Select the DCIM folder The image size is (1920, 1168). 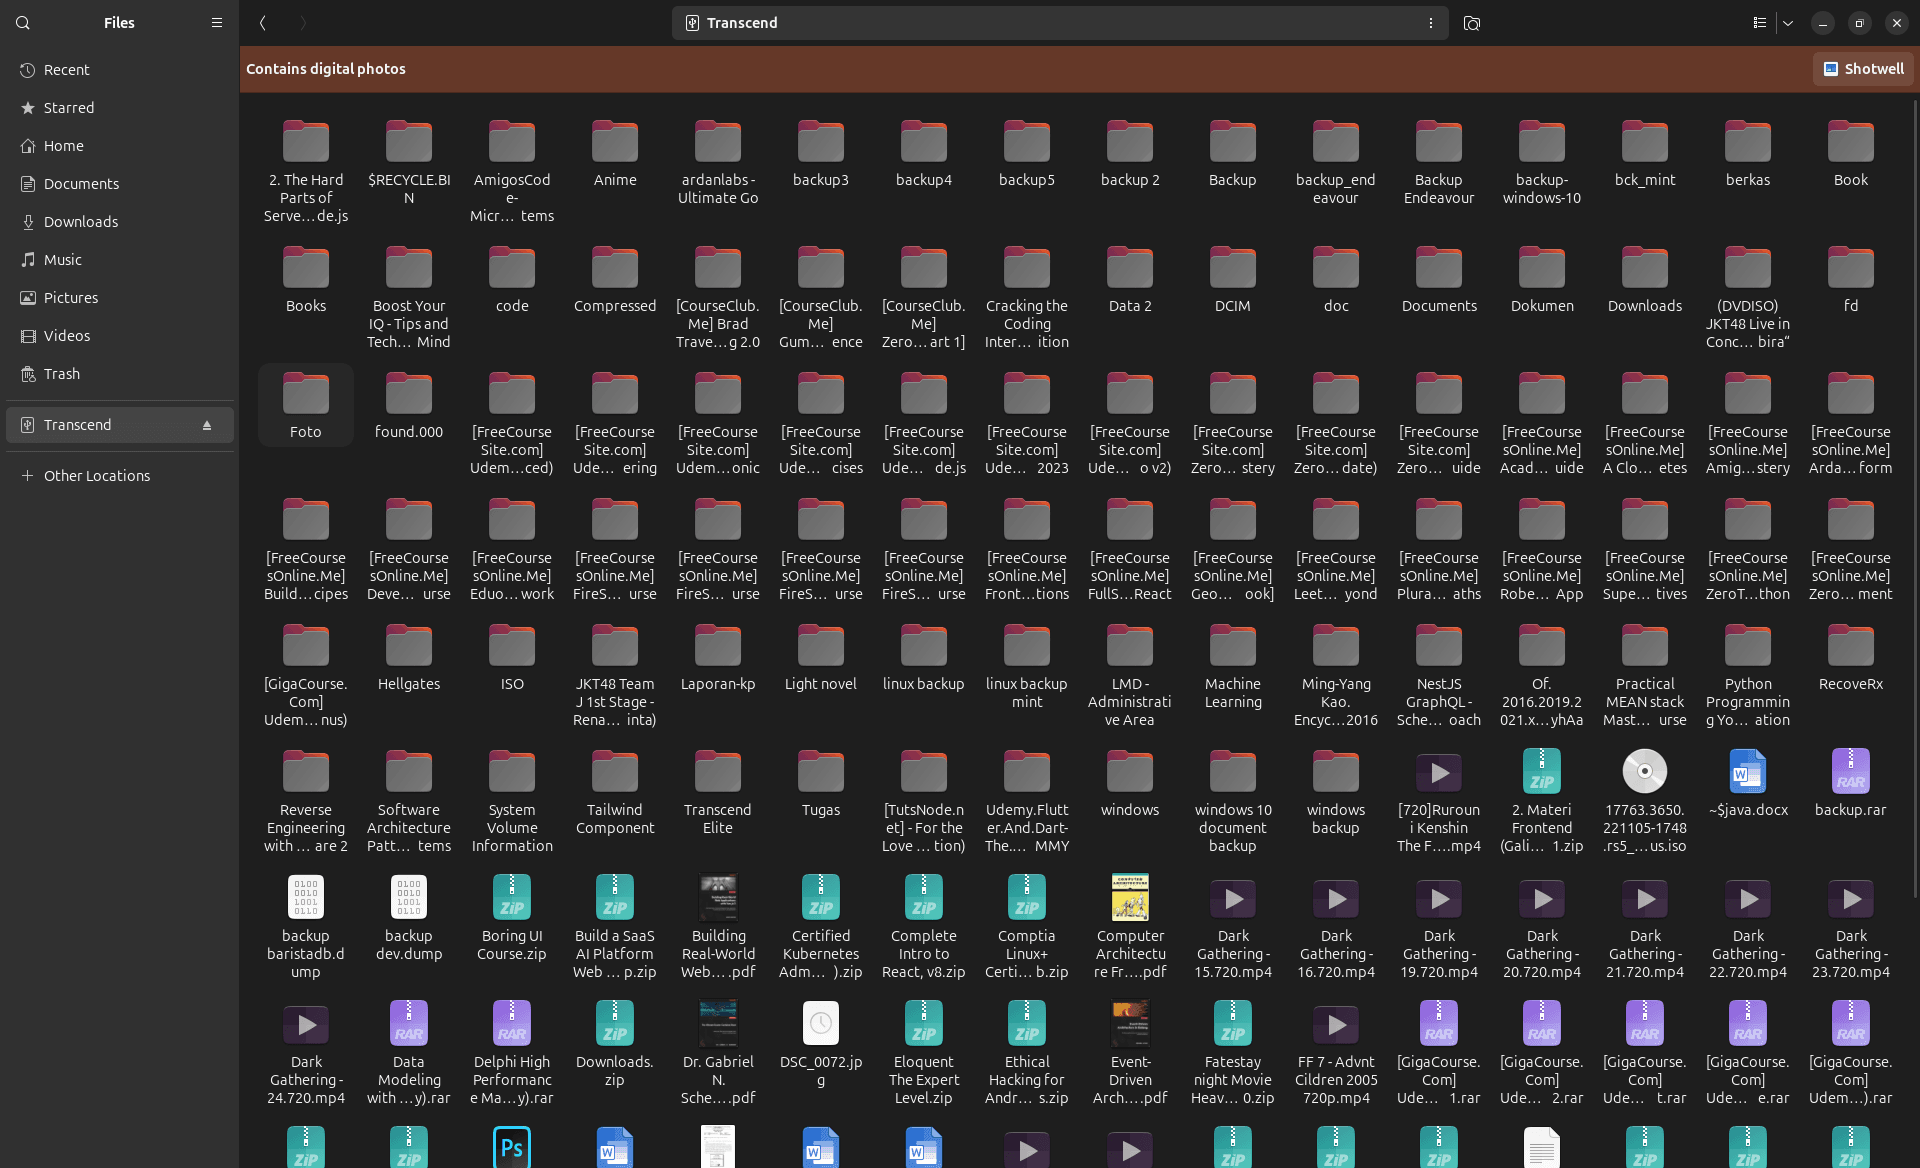(1233, 280)
